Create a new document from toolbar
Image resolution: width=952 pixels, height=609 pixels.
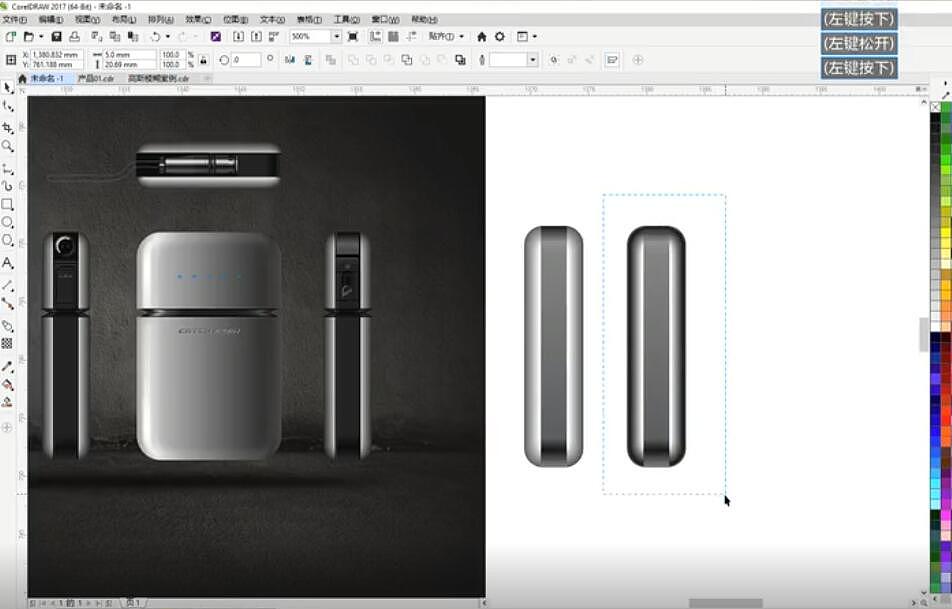coord(10,36)
